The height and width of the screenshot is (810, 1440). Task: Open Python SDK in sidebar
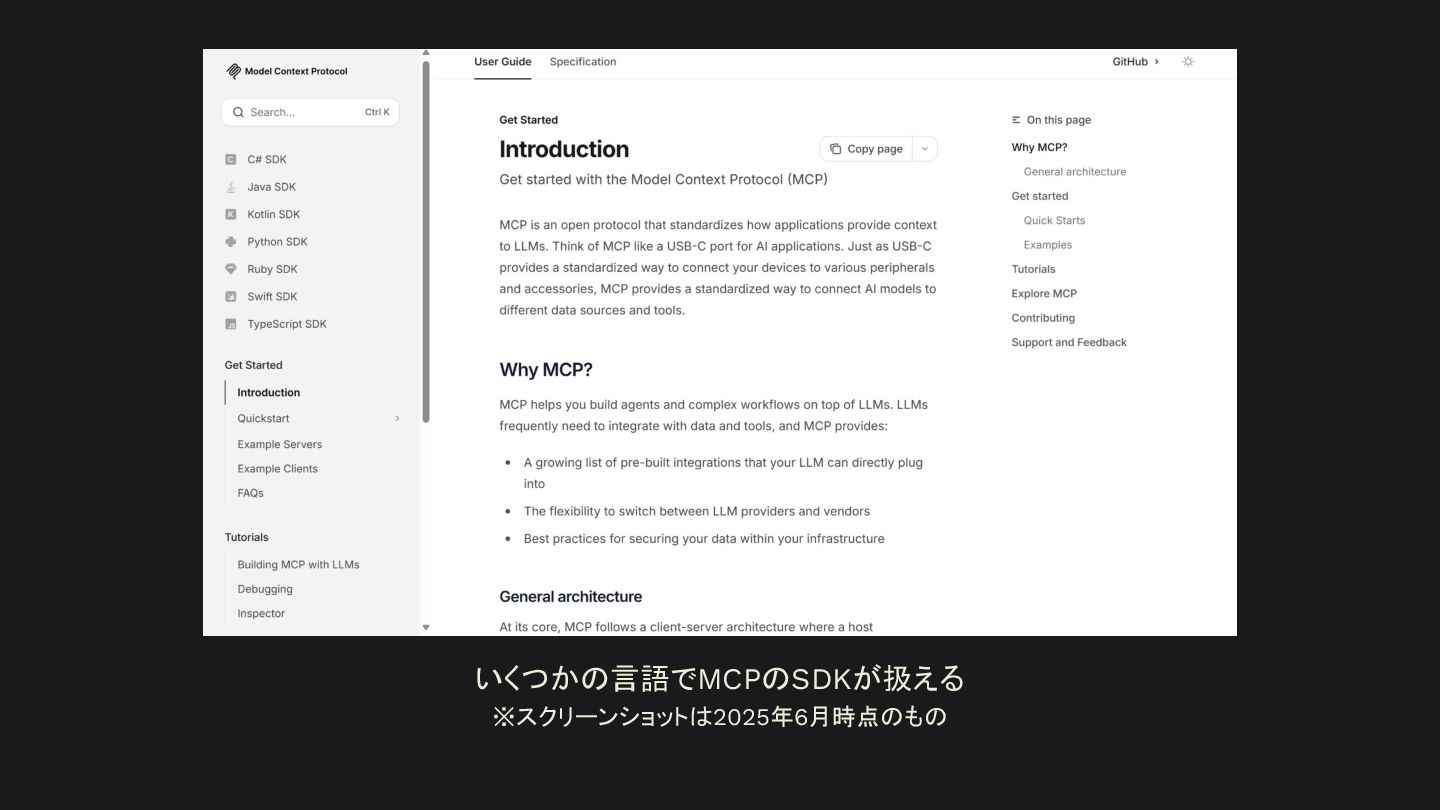coord(277,242)
